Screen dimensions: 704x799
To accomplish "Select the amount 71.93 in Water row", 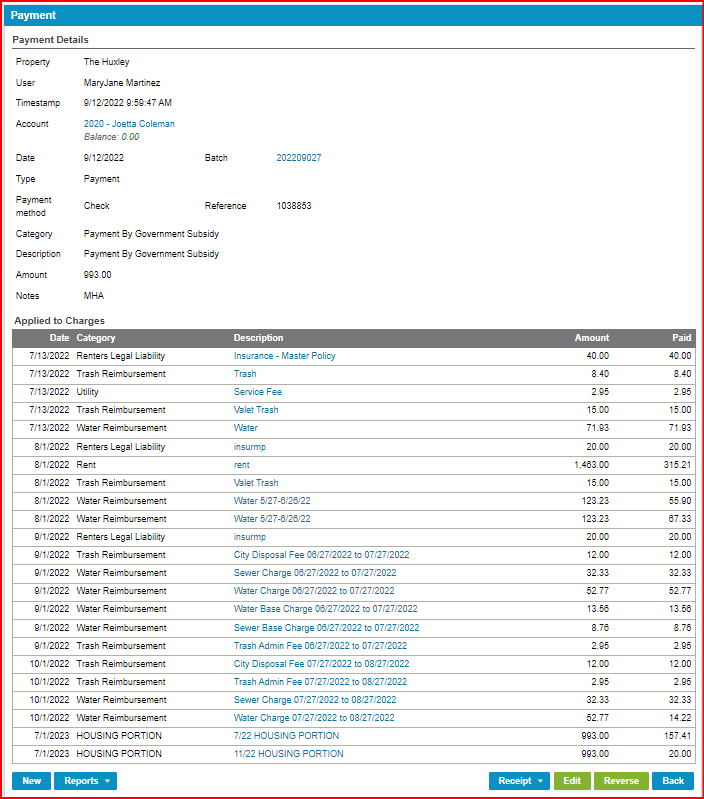I will point(598,428).
